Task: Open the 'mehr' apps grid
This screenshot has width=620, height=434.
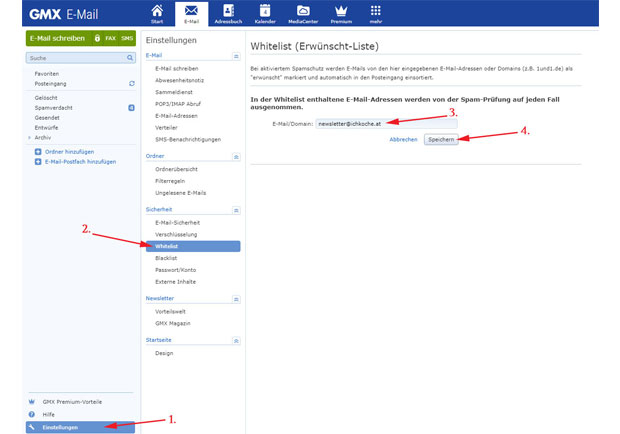Action: pos(375,13)
